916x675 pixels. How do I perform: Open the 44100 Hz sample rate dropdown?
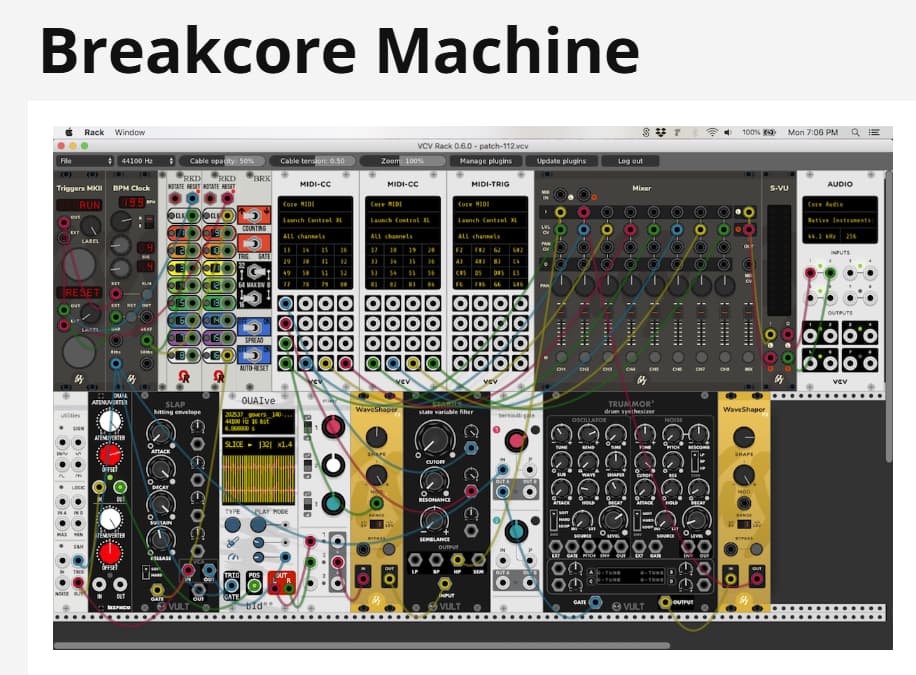[x=145, y=160]
